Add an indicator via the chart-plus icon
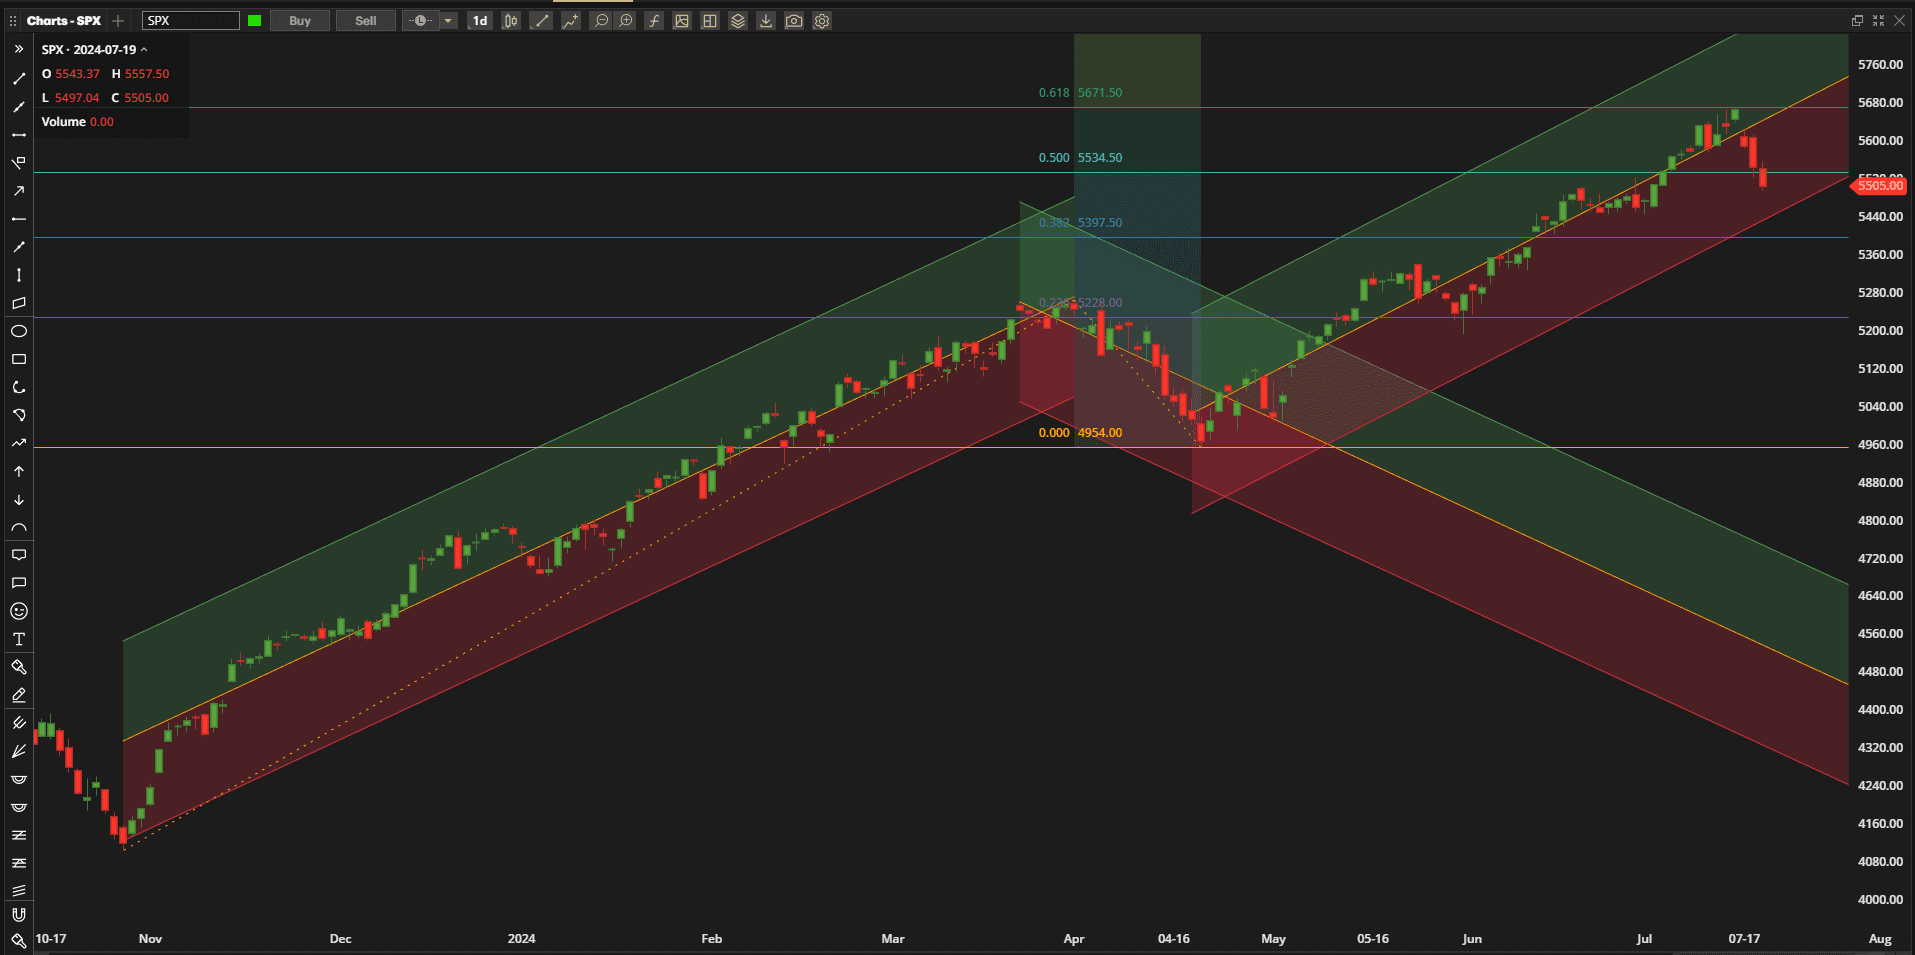 571,21
